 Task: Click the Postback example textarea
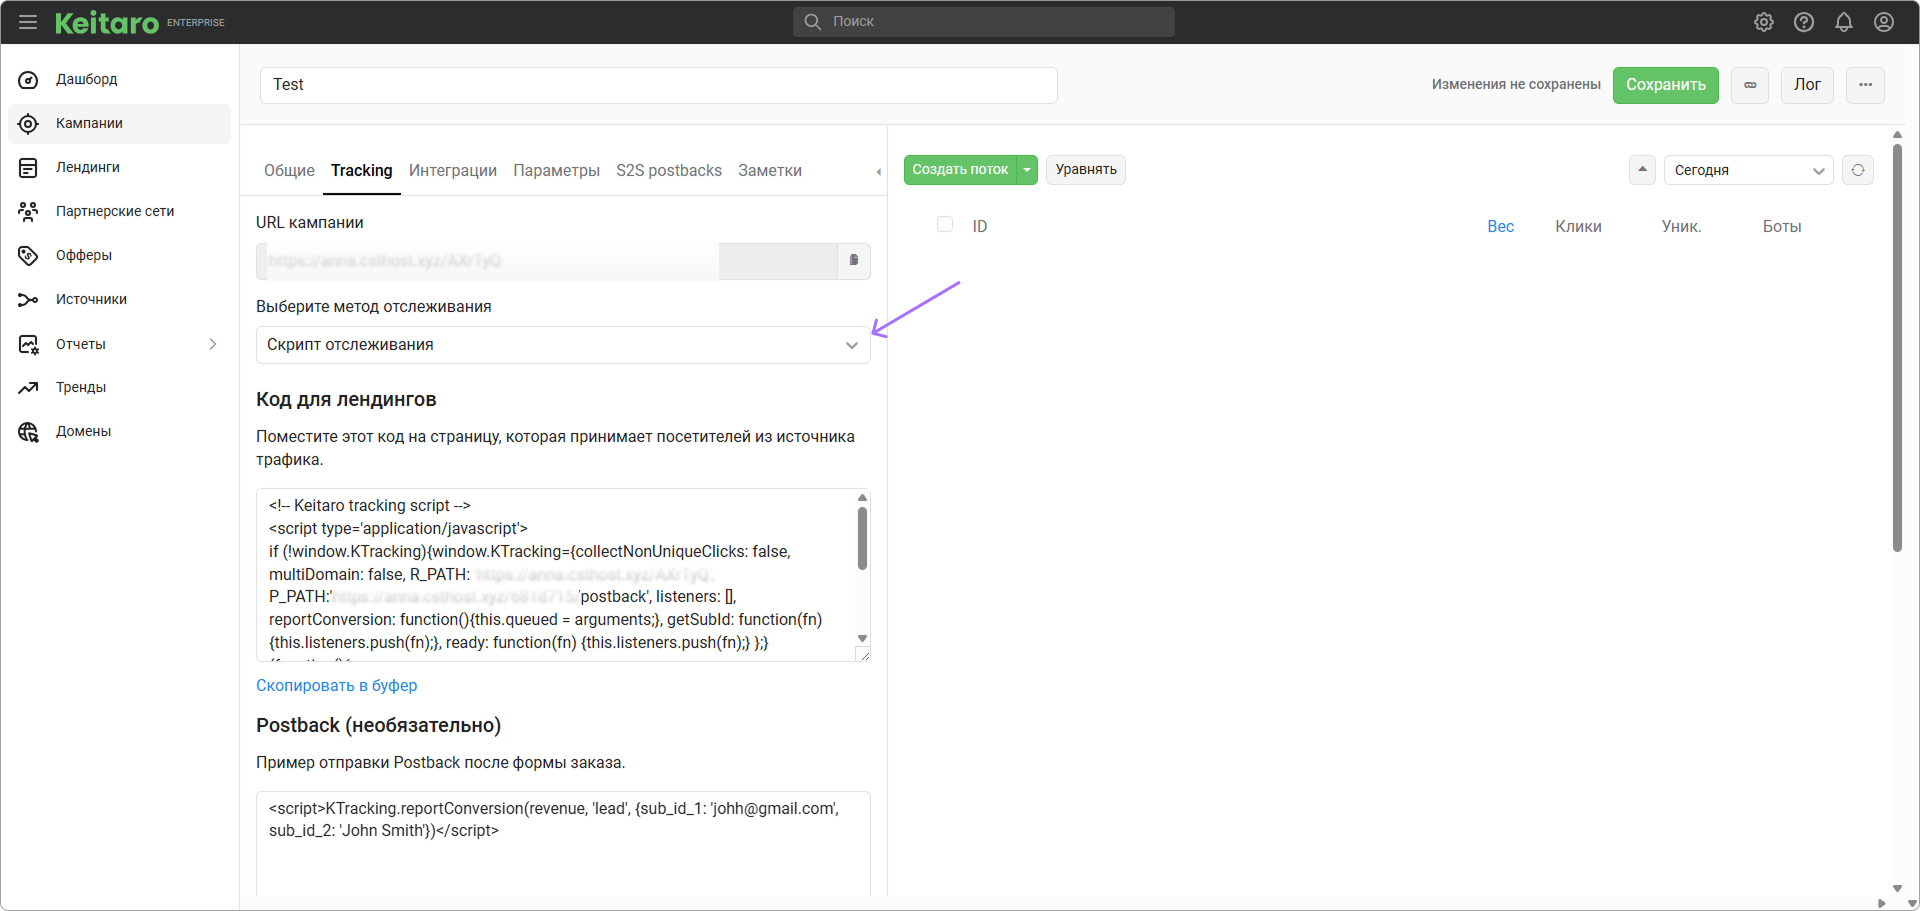pyautogui.click(x=563, y=844)
